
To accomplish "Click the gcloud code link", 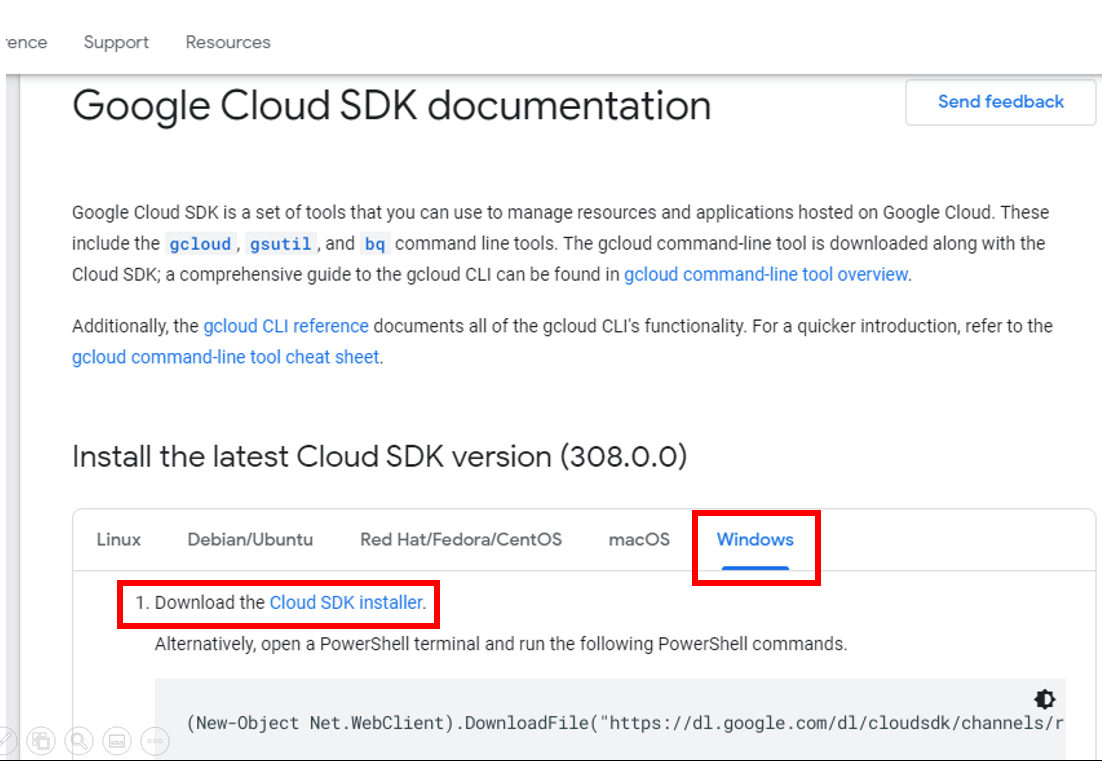I will coord(200,244).
